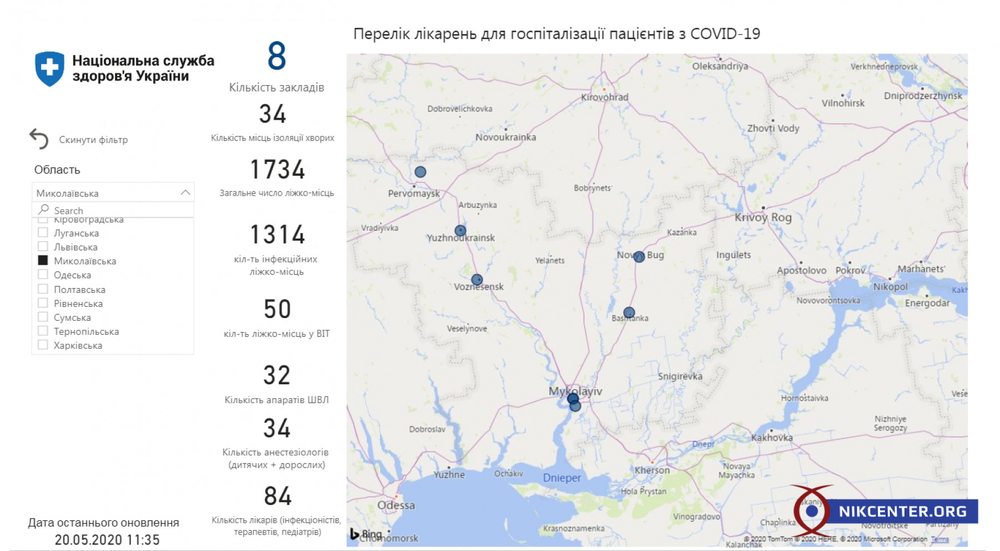Click the magnifier icon in the search box
Viewport: 1000px width, 551px height.
point(43,210)
